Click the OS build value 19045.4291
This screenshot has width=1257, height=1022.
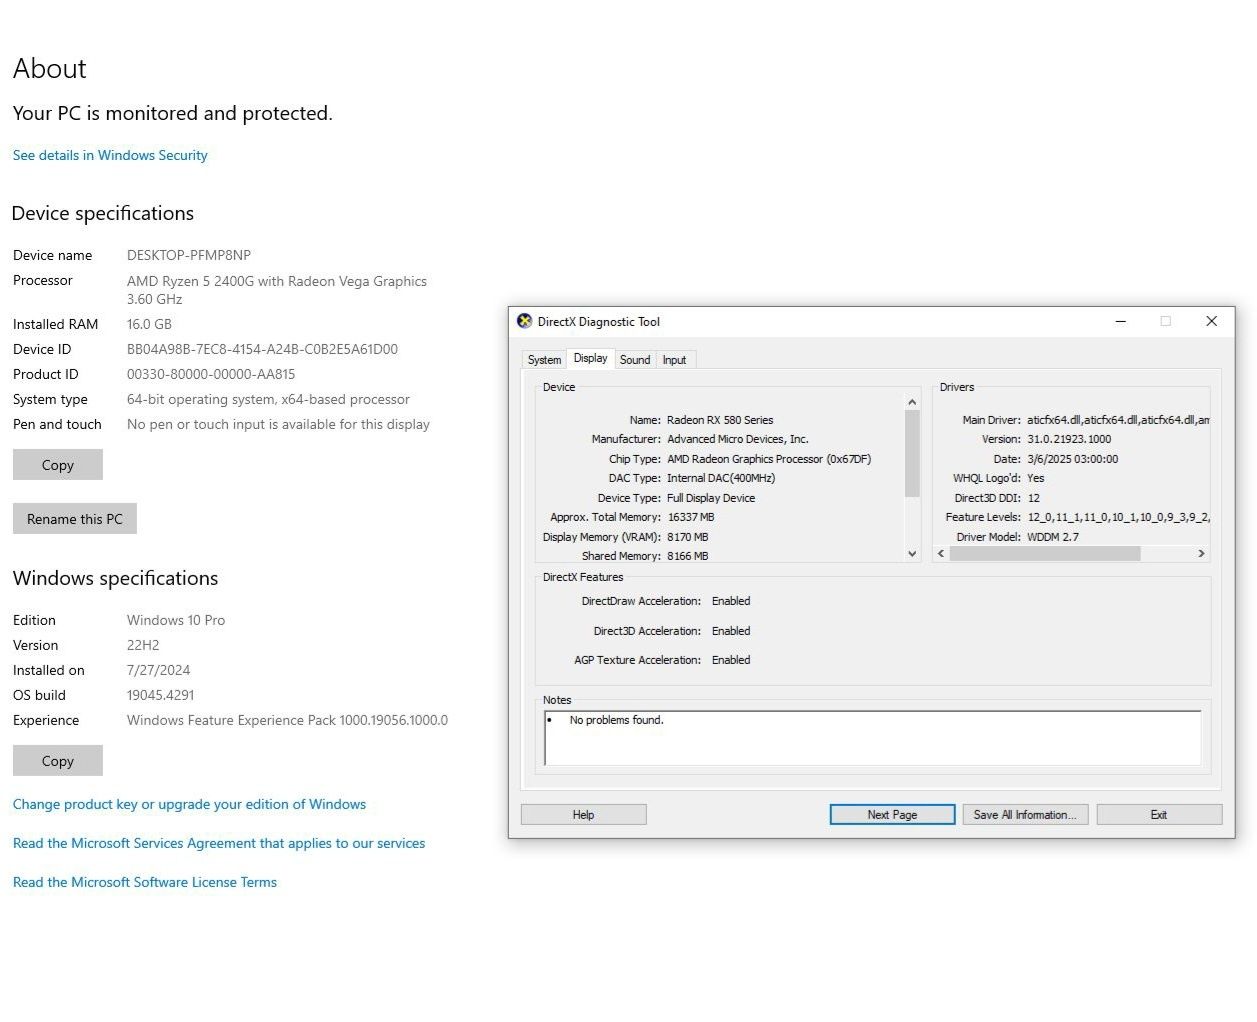pos(160,695)
